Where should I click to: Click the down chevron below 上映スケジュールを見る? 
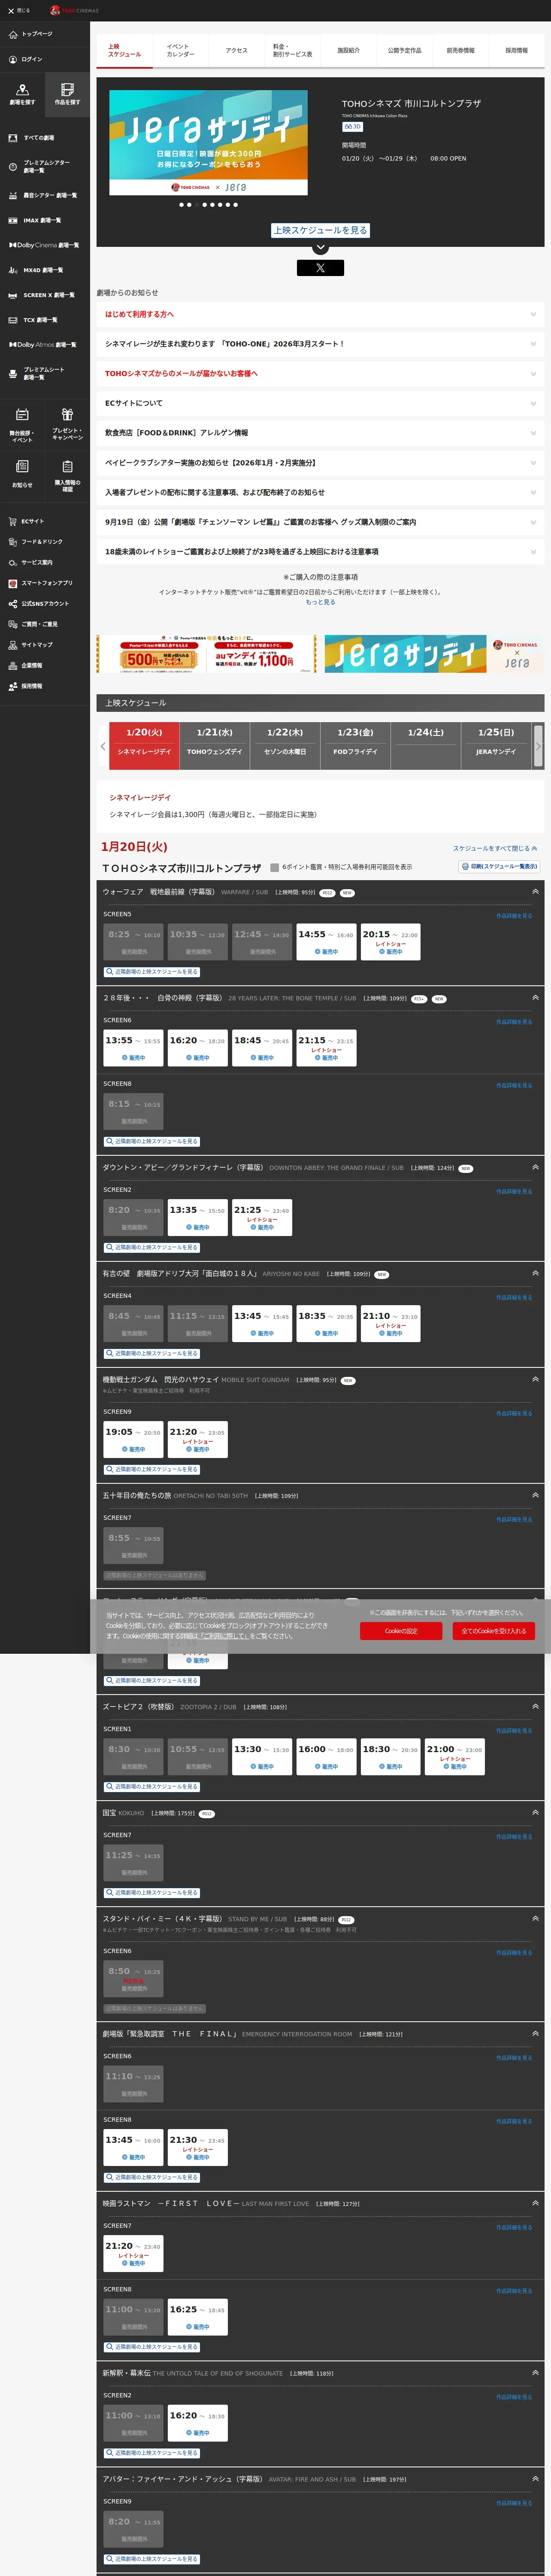320,247
